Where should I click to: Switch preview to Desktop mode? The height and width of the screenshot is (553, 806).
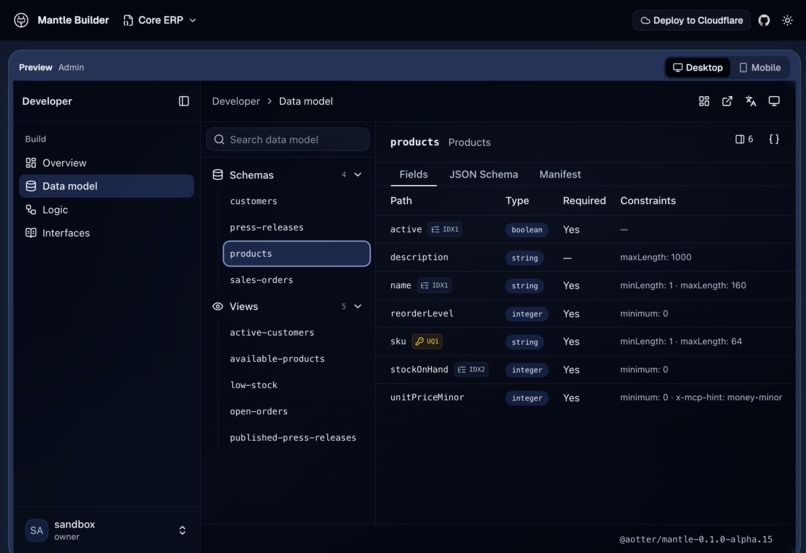pyautogui.click(x=698, y=67)
